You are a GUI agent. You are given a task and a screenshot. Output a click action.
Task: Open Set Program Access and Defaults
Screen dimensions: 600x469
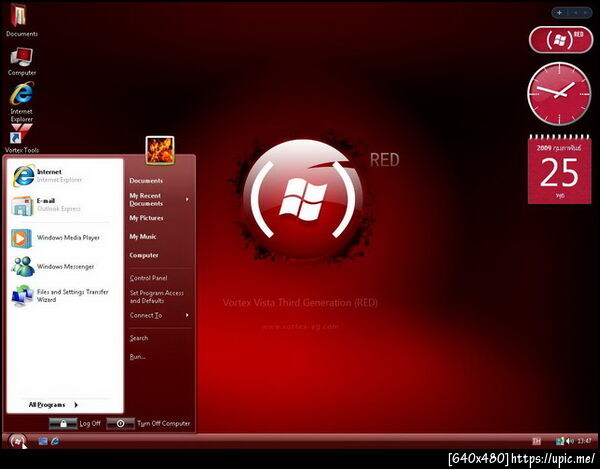[157, 297]
